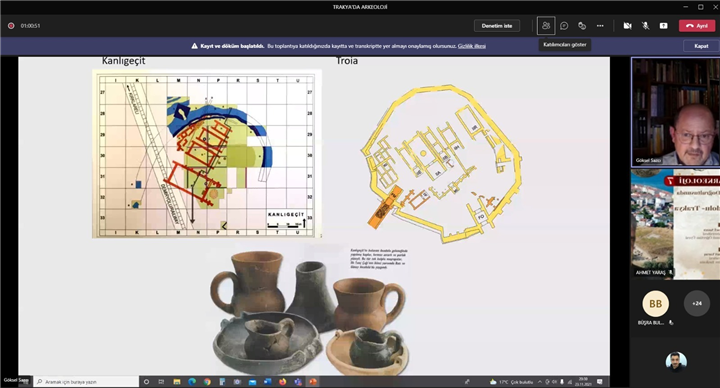Open PowerPoint icon in the taskbar
The image size is (720, 388).
[x=312, y=382]
